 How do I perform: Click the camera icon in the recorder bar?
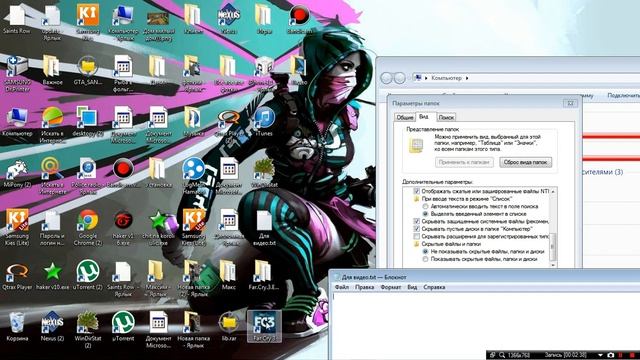pos(611,355)
